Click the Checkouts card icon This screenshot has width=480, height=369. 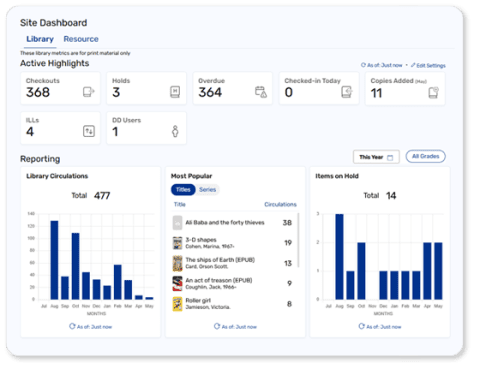[x=89, y=92]
